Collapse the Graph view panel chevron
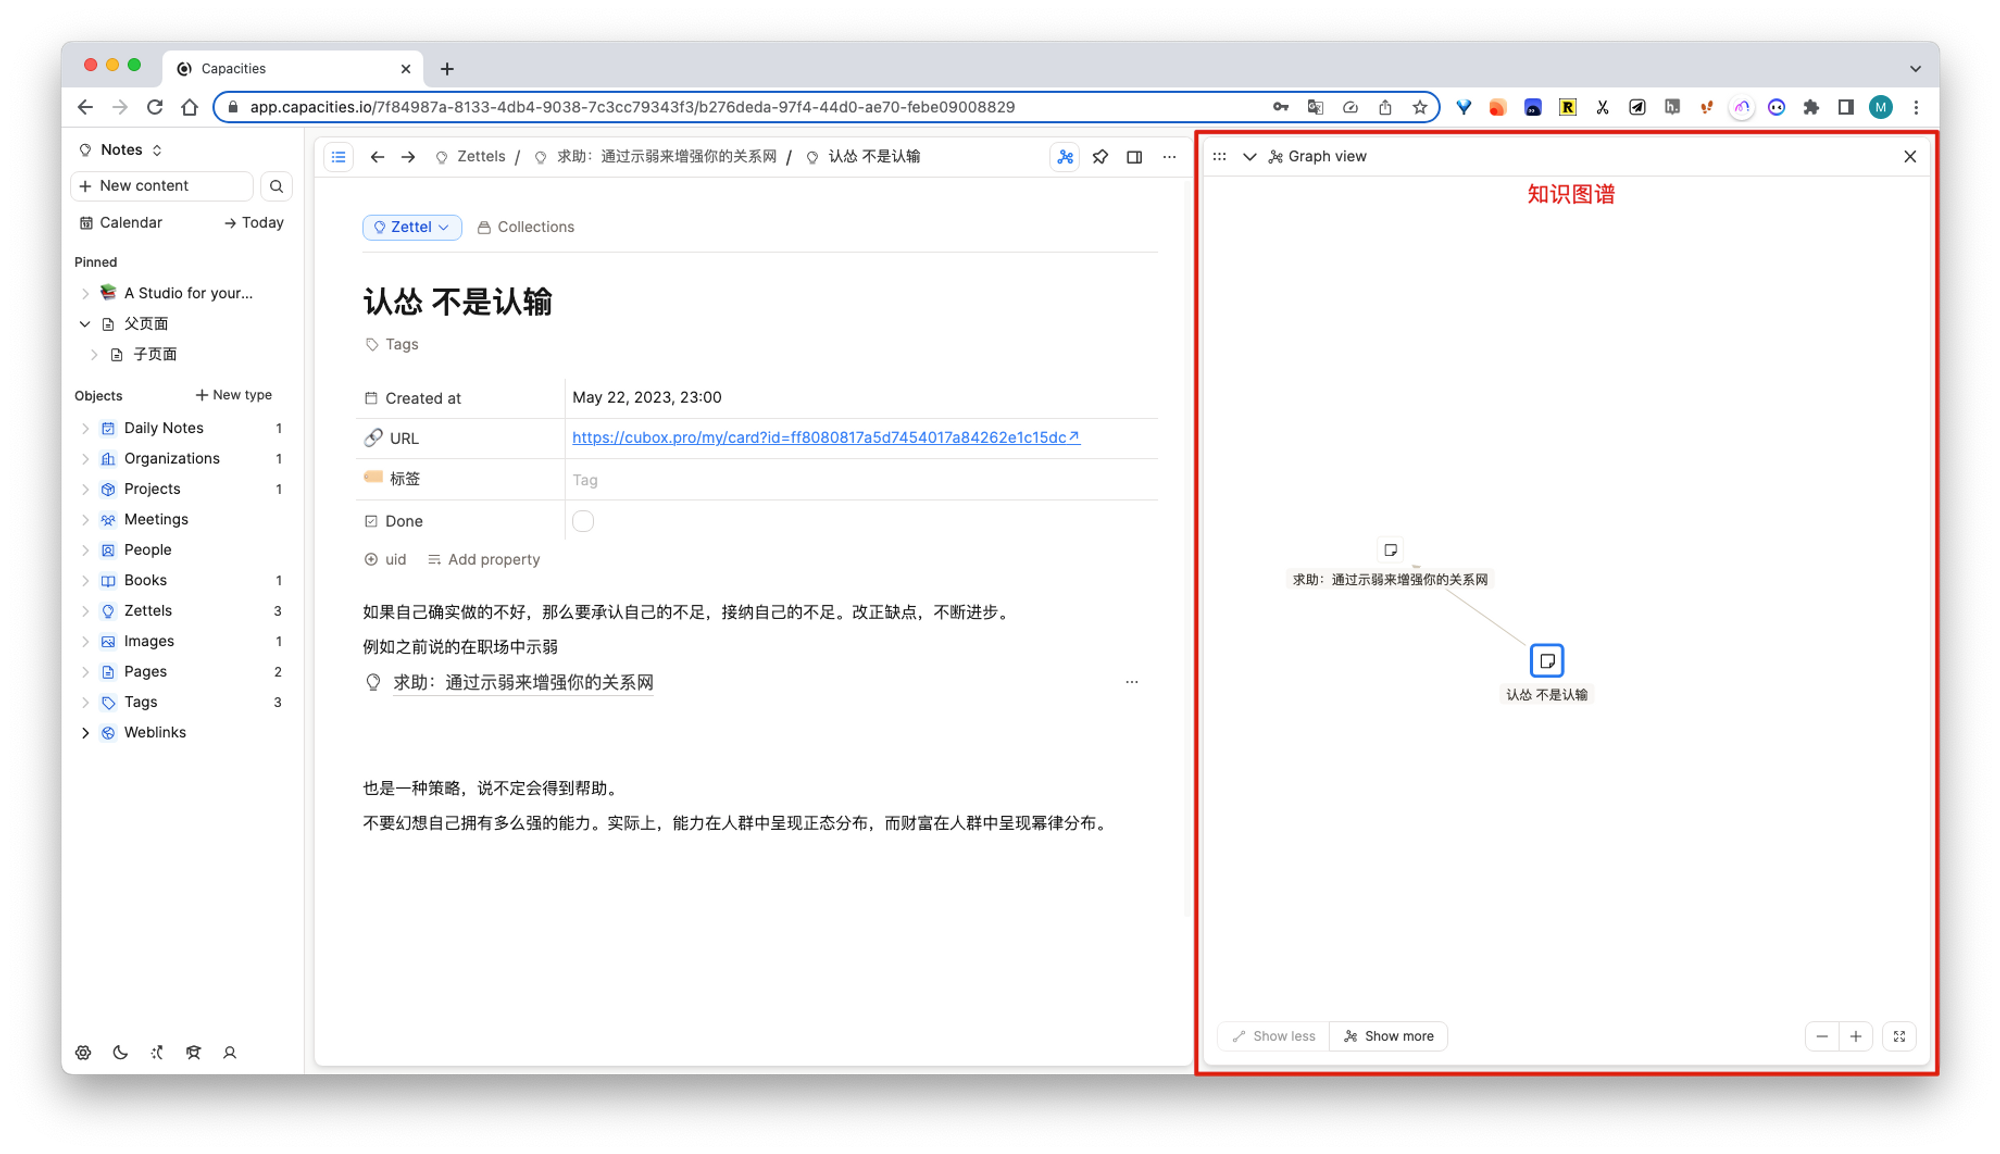Viewport: 2000px width, 1154px height. 1249,157
